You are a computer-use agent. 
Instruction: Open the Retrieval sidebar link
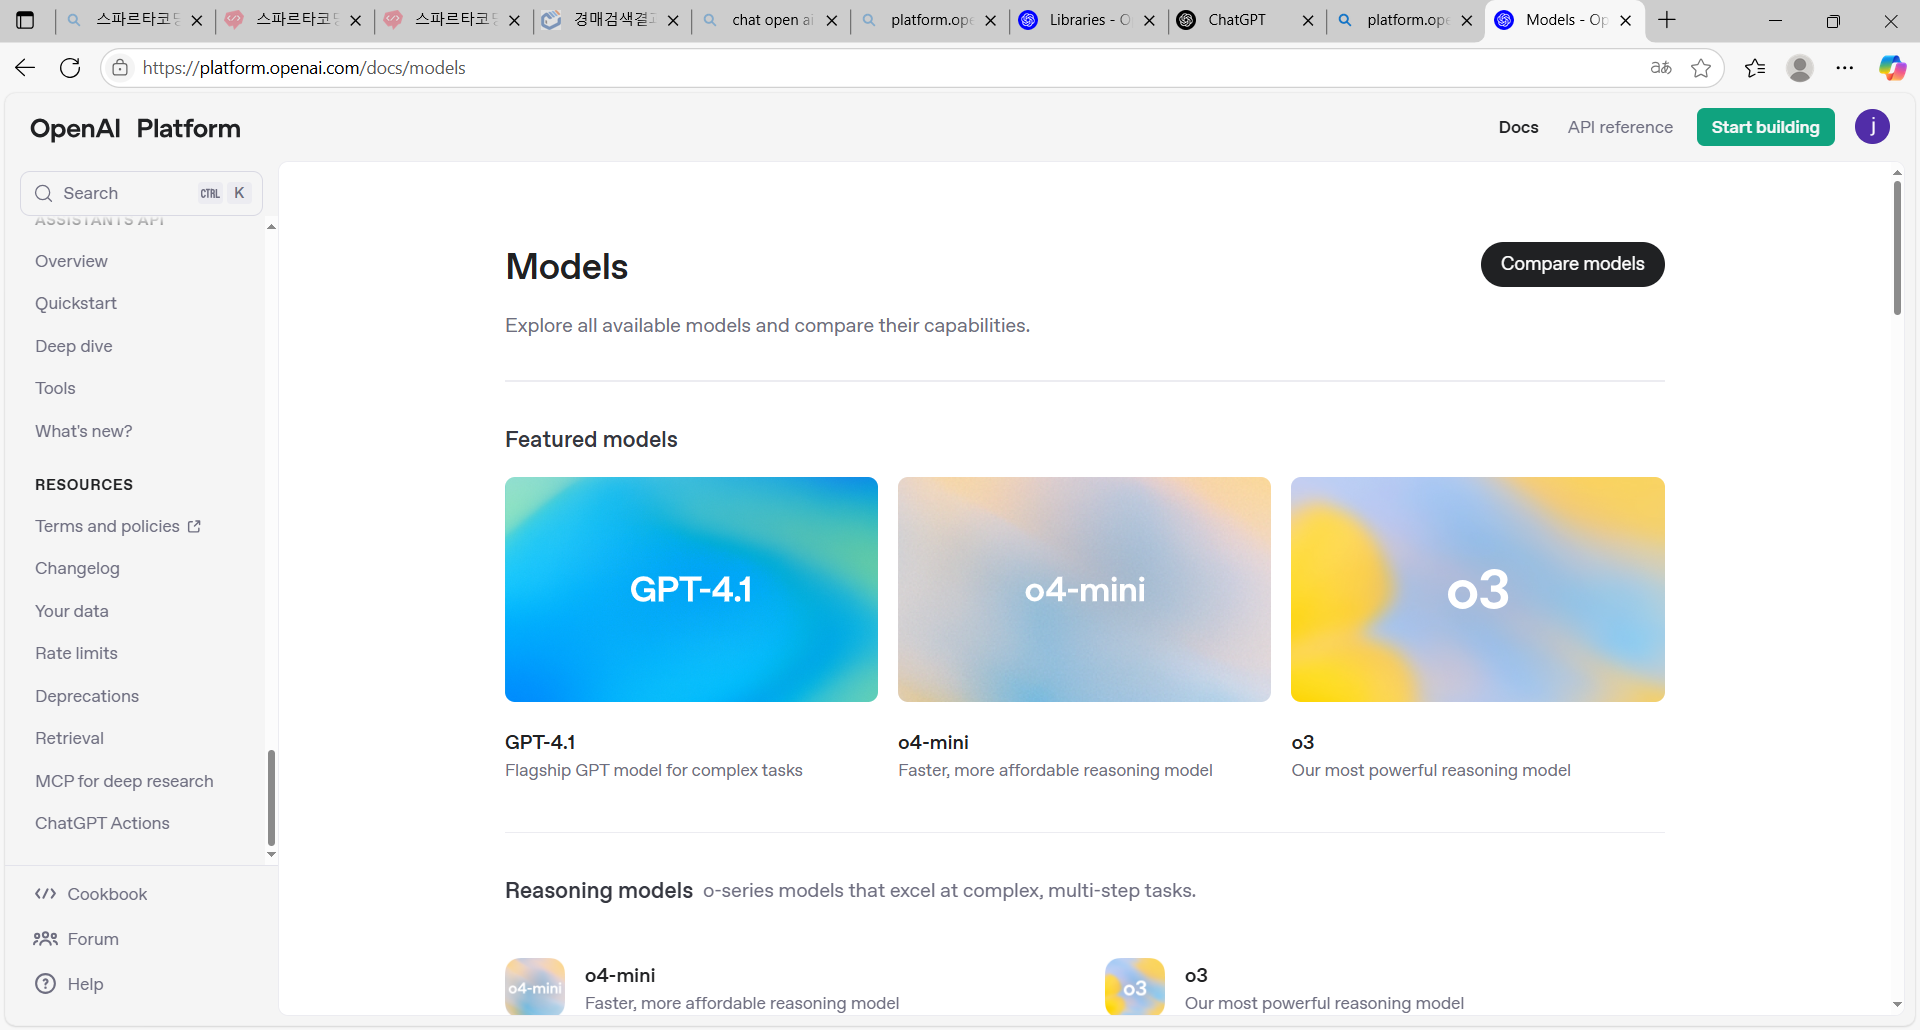[x=69, y=738]
